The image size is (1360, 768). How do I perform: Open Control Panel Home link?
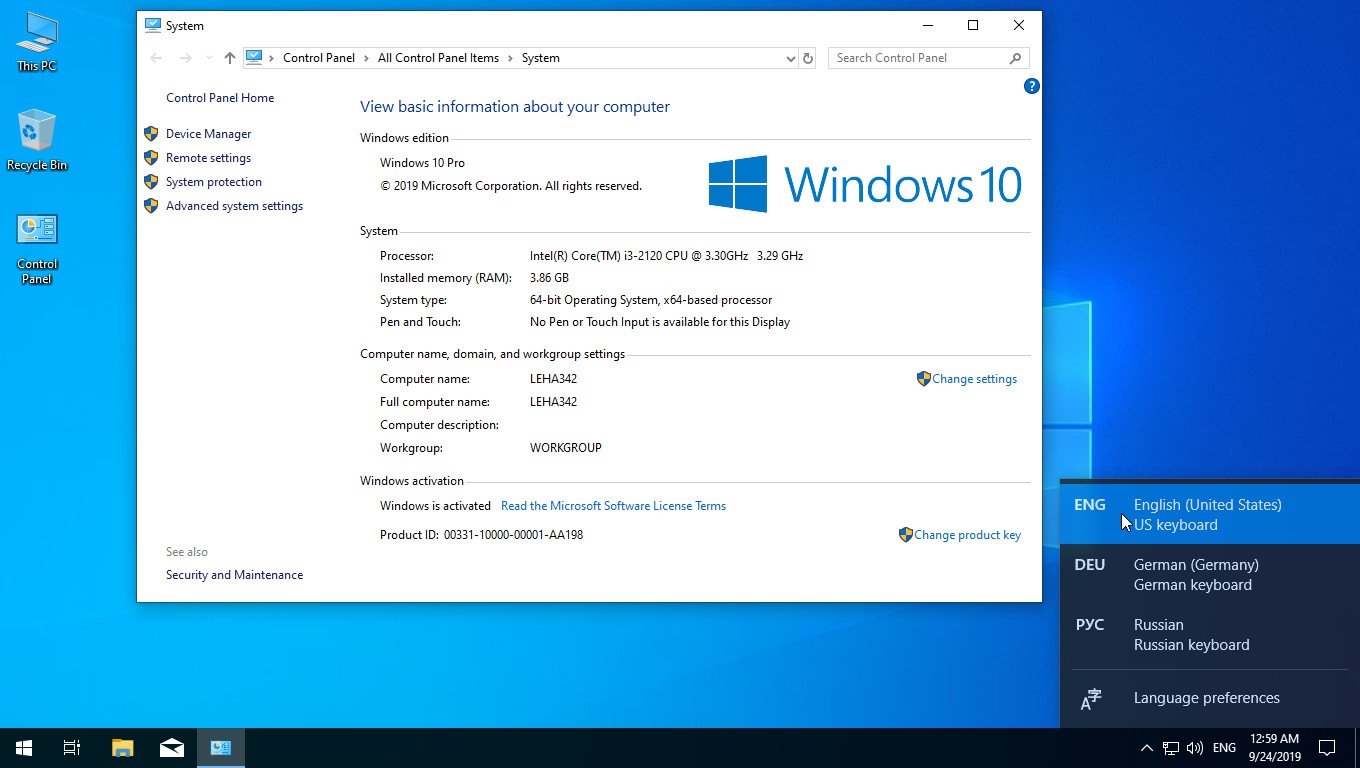(220, 98)
